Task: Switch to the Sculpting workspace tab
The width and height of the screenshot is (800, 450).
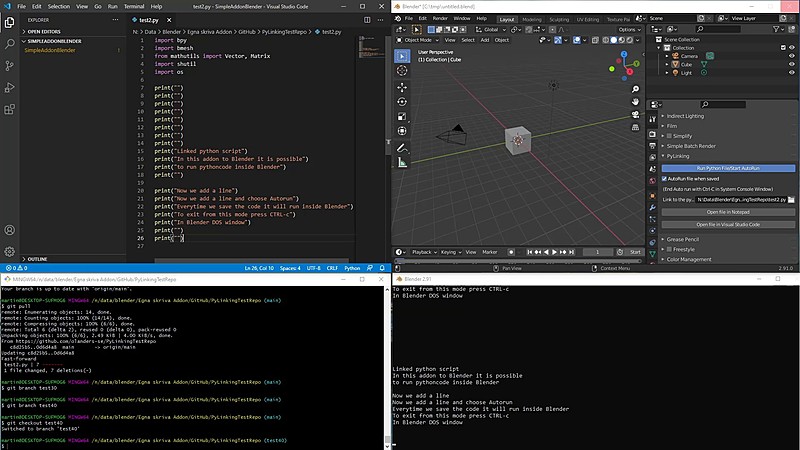Action: pos(559,19)
